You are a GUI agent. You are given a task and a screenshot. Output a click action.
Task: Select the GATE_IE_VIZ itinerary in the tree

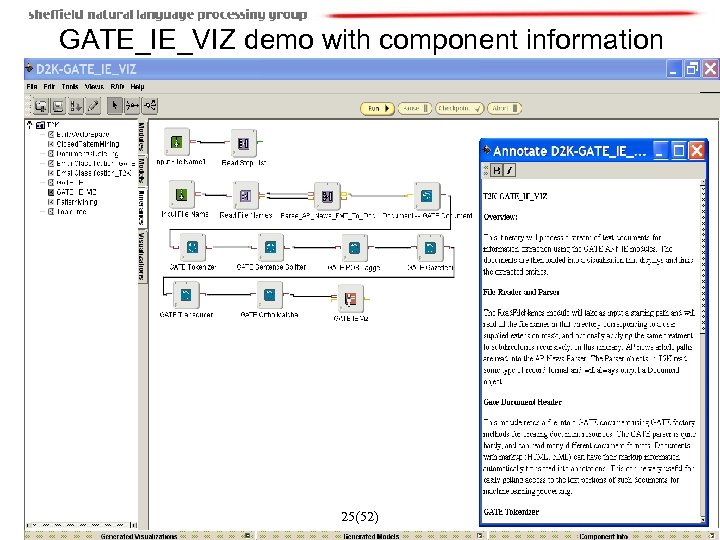click(x=76, y=192)
